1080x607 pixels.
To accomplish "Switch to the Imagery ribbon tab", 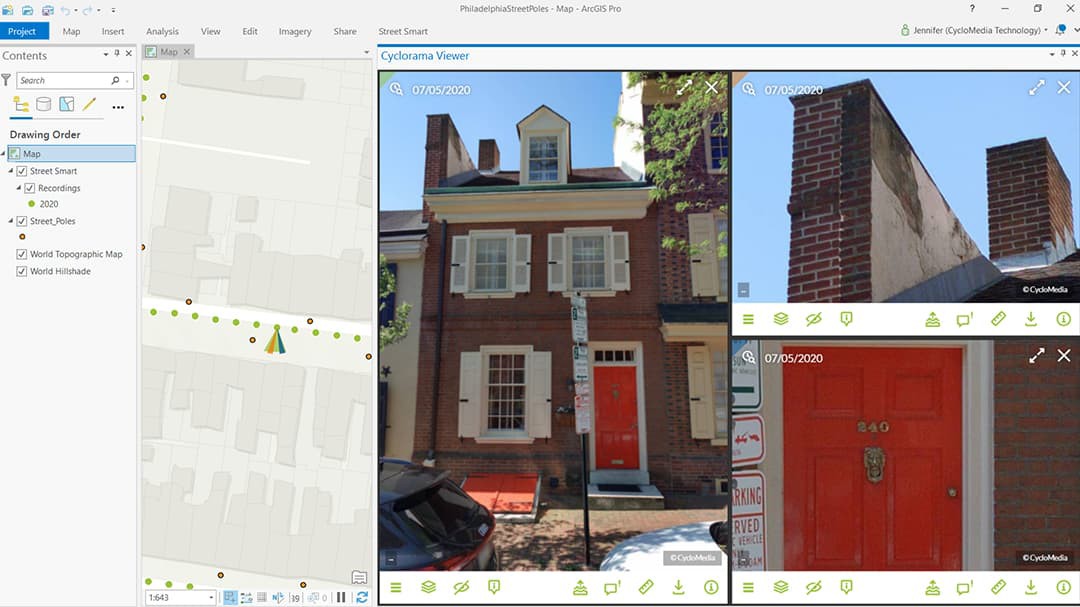I will tap(295, 31).
